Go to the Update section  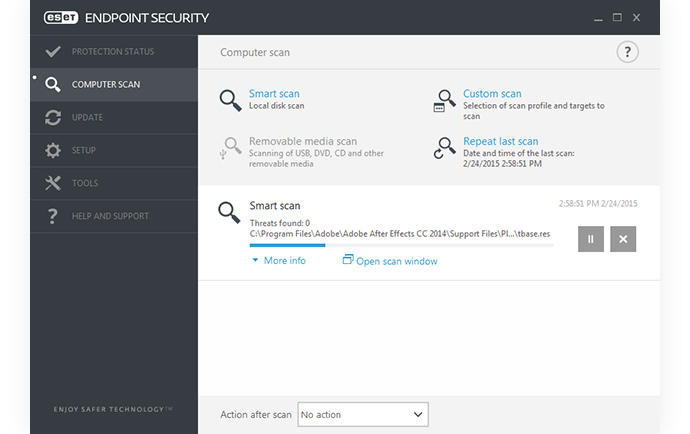pos(114,118)
